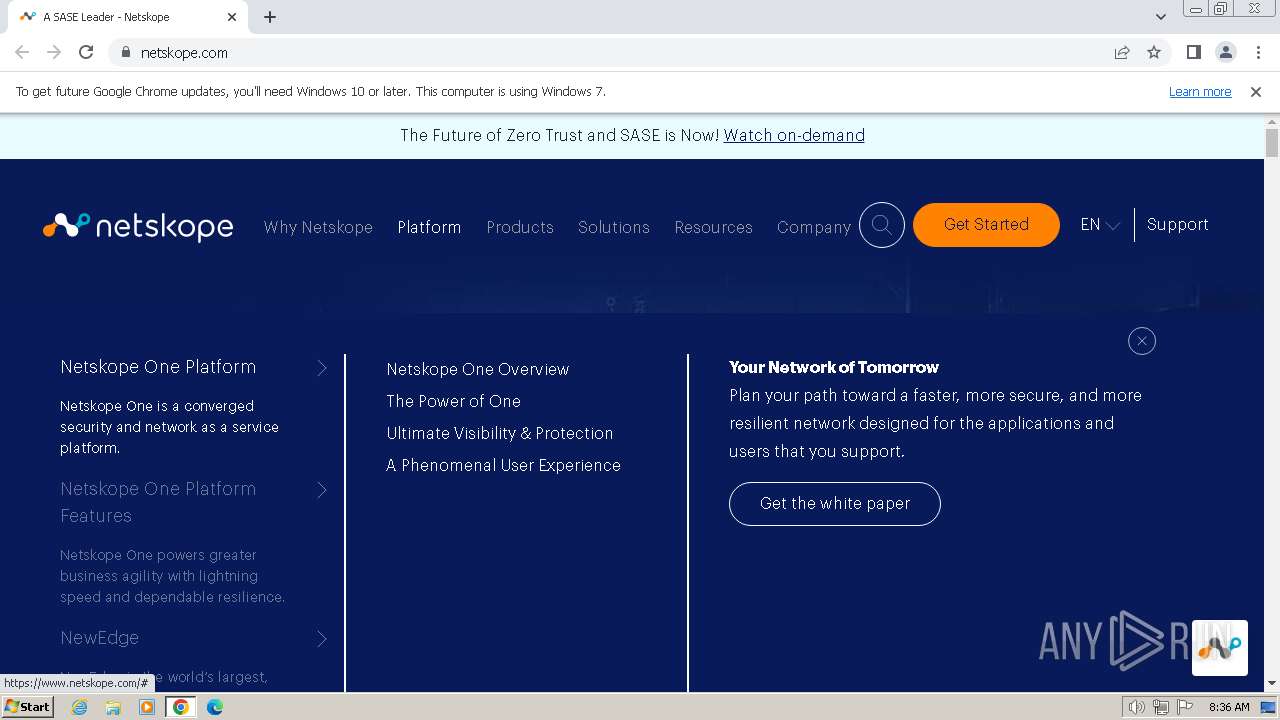Screen dimensions: 1280x720
Task: Click the browser back arrow
Action: tap(22, 52)
